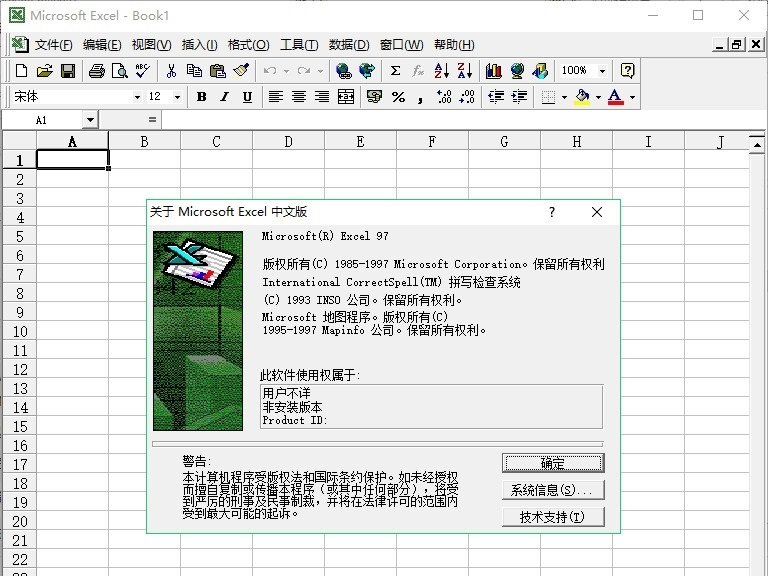Select the Format Painter brush icon
The width and height of the screenshot is (768, 576).
[x=240, y=71]
